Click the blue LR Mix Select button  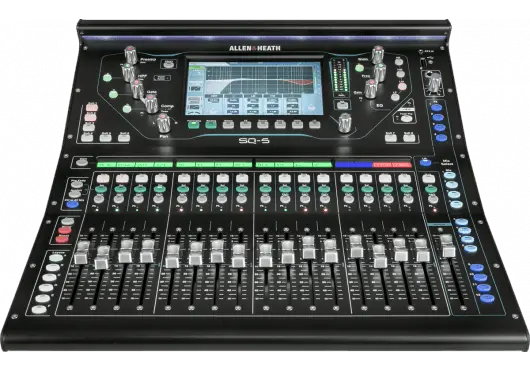426,163
